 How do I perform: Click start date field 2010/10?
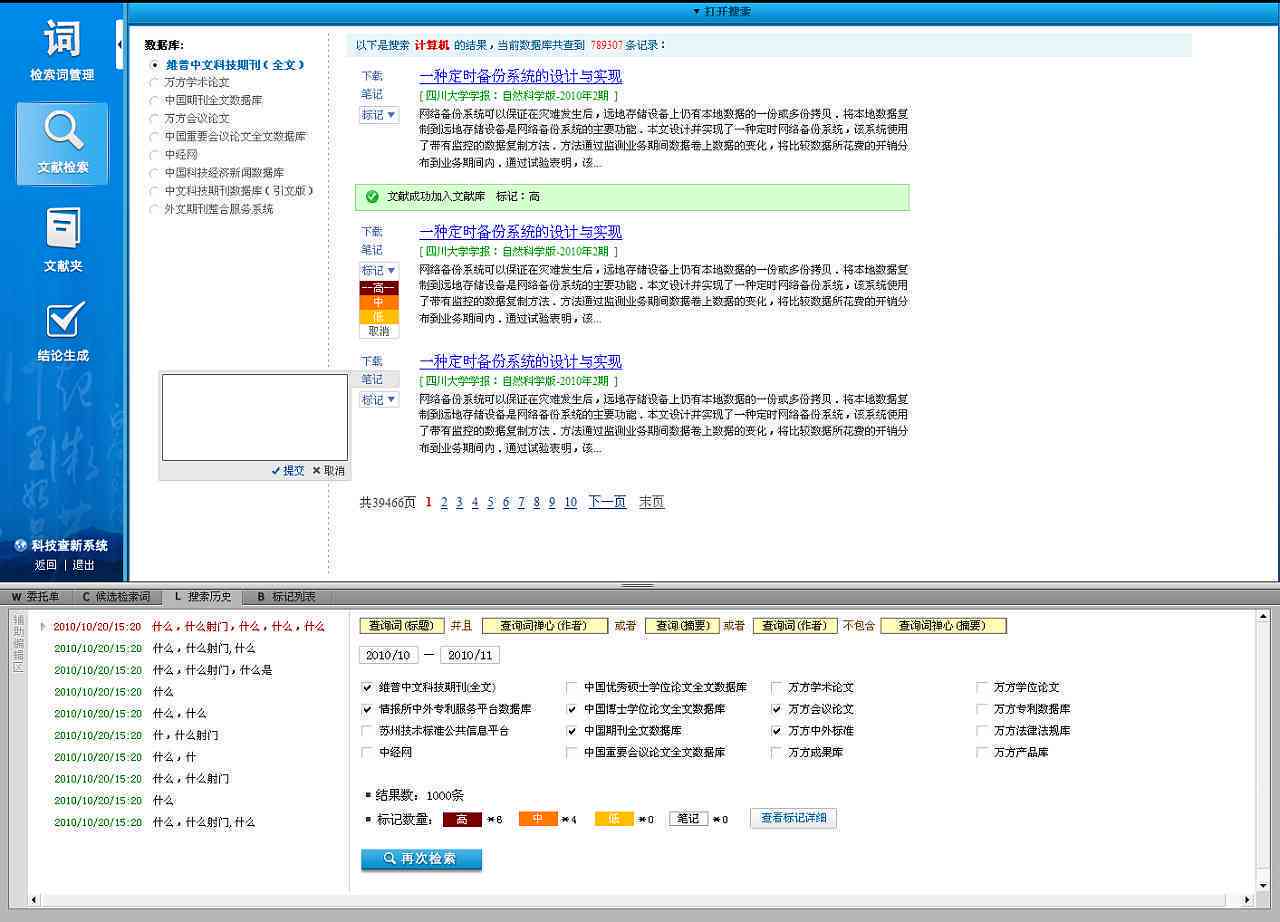tap(388, 655)
